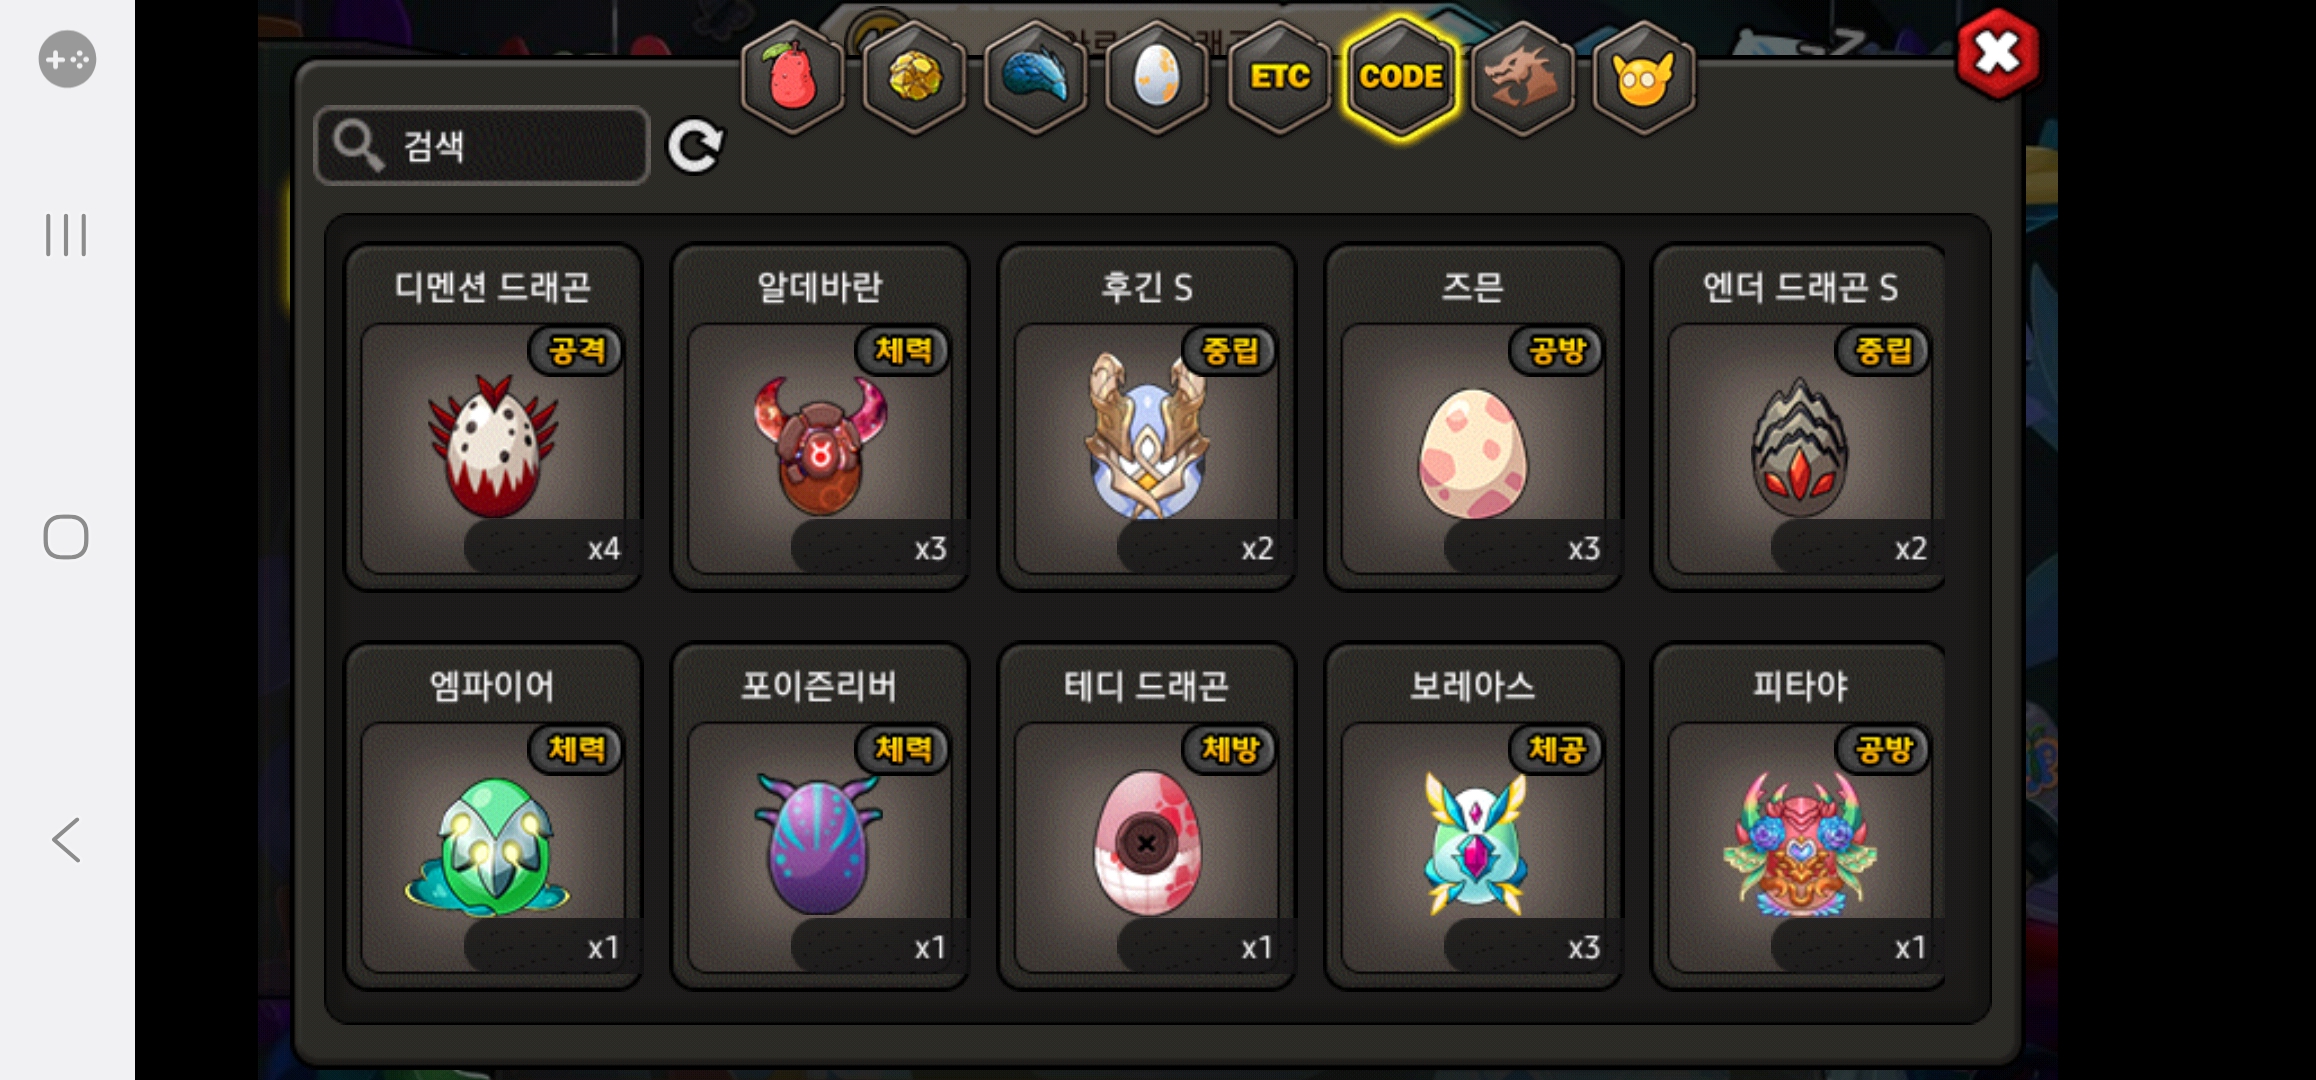
Task: Open the brown dragon head tab
Action: [x=1522, y=77]
